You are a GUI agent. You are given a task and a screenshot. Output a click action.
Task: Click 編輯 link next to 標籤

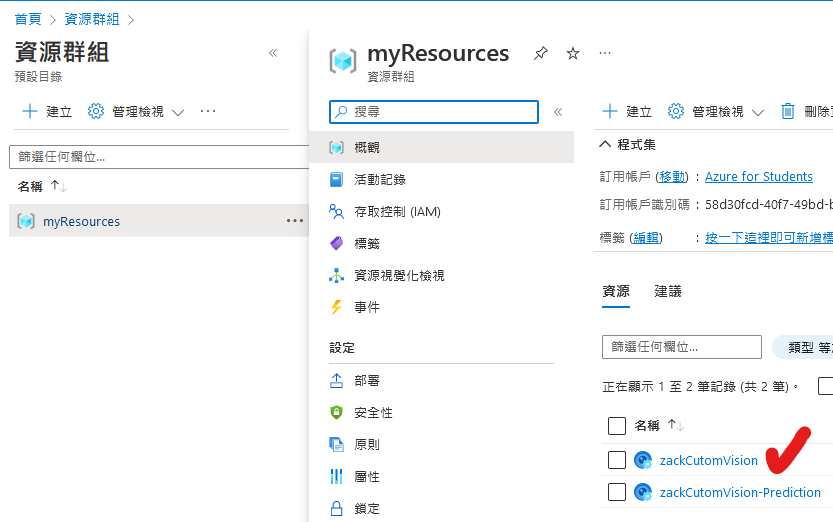pos(646,237)
